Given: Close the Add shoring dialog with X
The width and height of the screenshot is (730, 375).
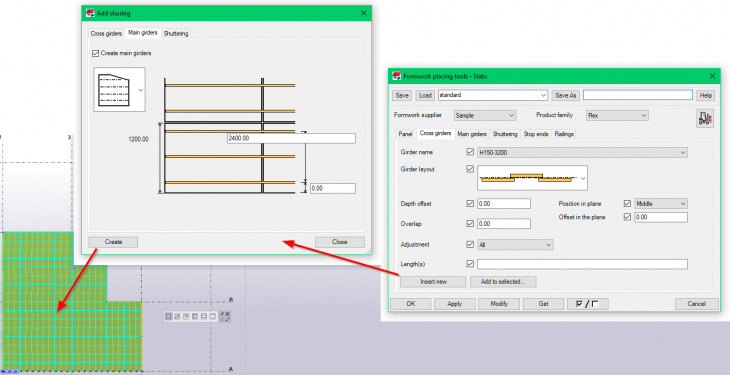Looking at the screenshot, I should point(364,13).
